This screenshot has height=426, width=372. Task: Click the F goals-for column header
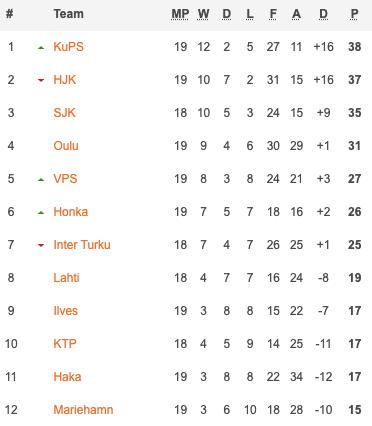[273, 14]
